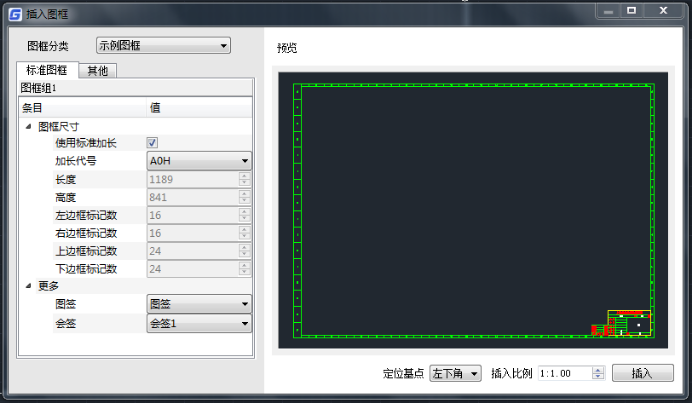Open the 定位基点 dropdown
The image size is (693, 404).
click(x=456, y=373)
